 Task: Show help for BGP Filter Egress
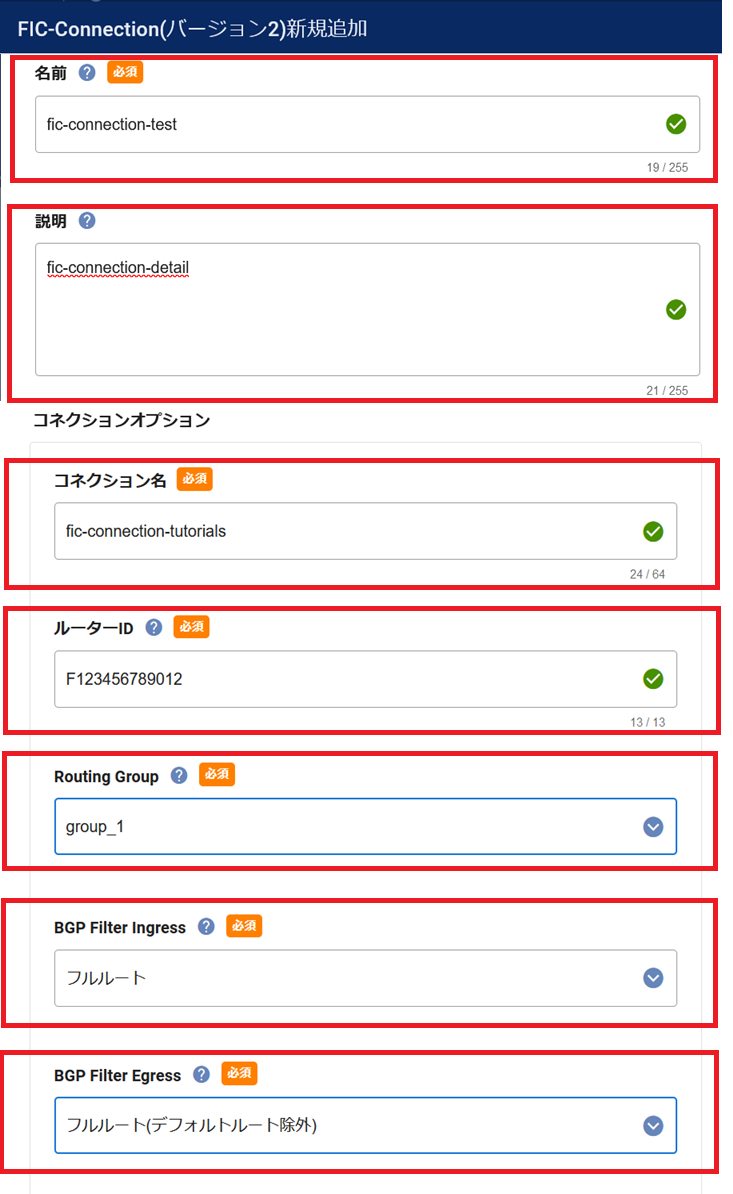201,1074
